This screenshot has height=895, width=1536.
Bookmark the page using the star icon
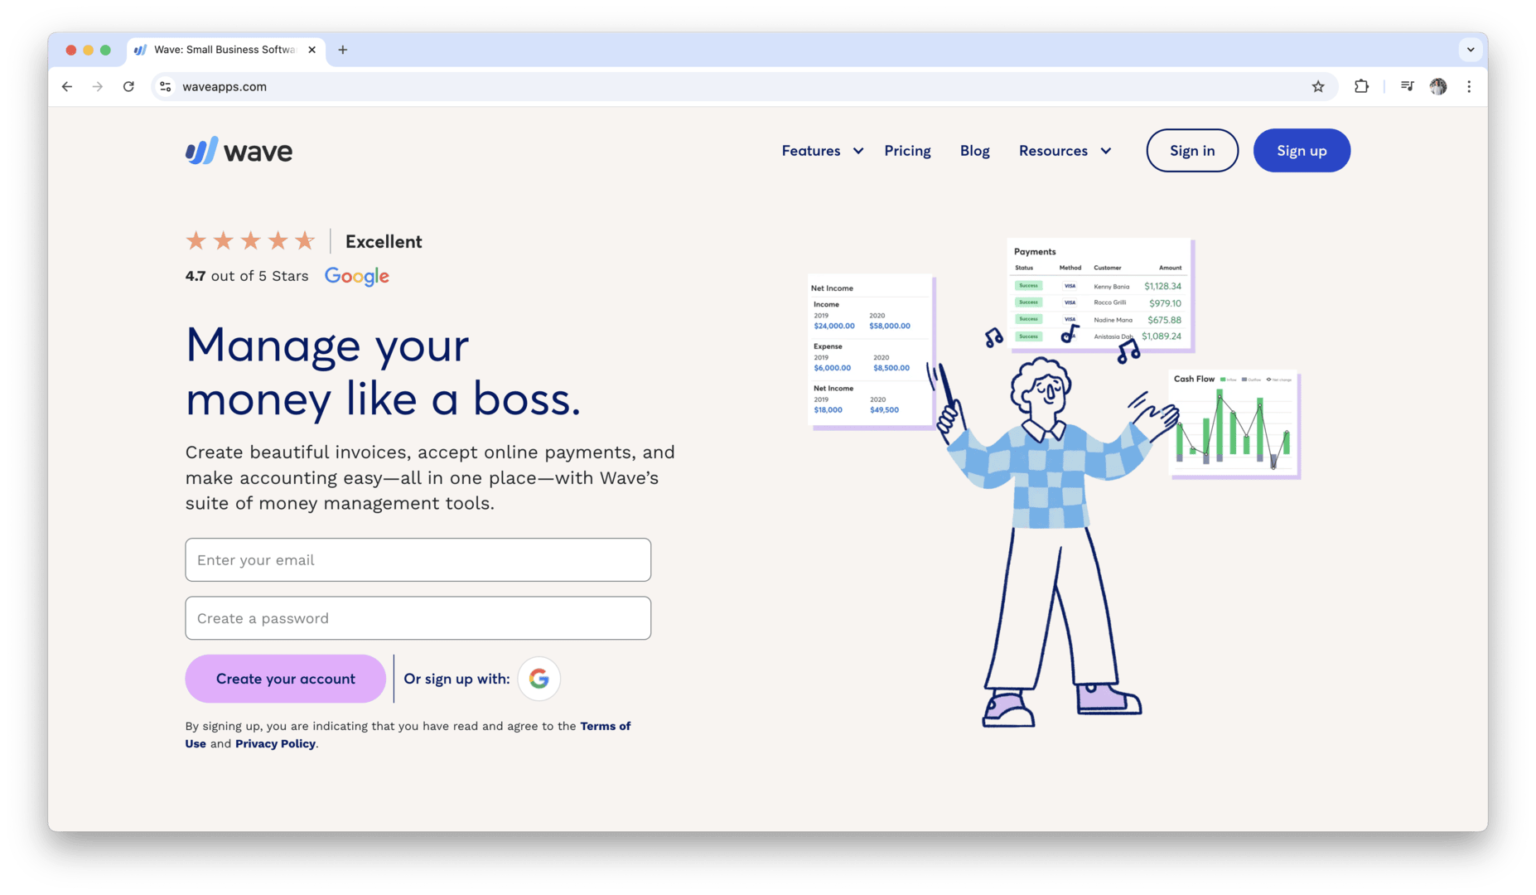pyautogui.click(x=1318, y=86)
